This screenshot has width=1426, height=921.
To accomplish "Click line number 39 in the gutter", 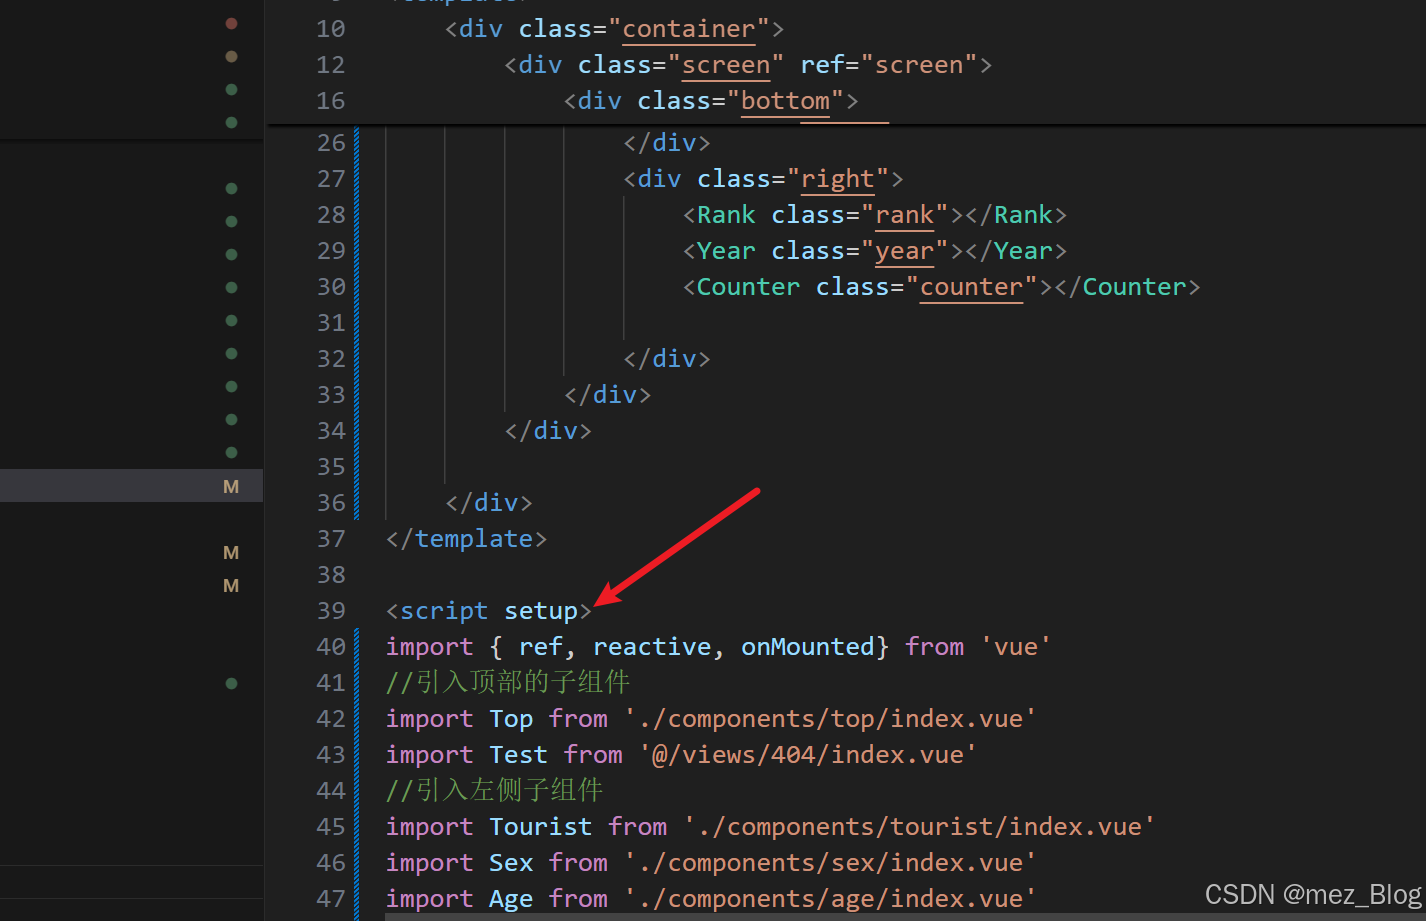I will point(331,611).
